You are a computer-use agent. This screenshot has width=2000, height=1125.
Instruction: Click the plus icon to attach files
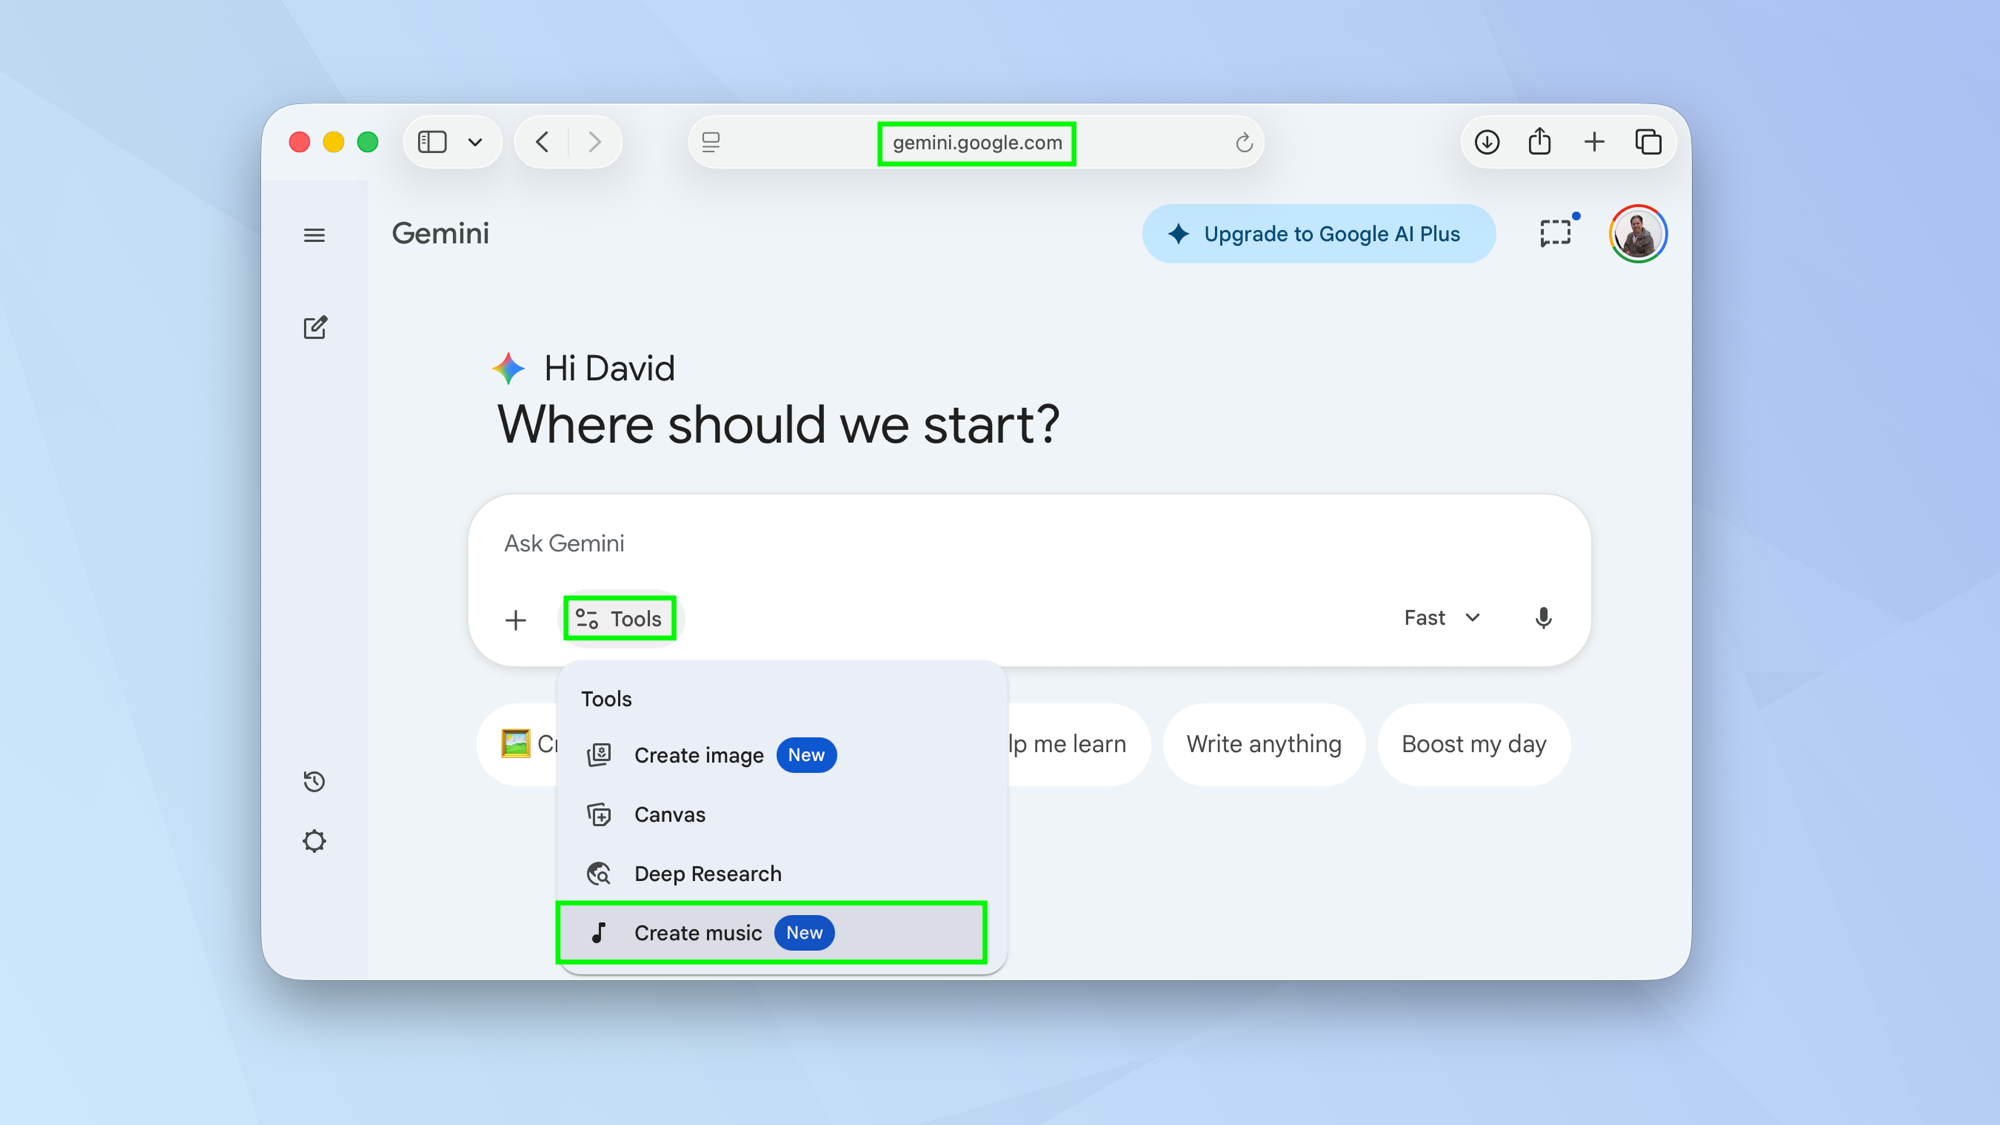point(515,620)
